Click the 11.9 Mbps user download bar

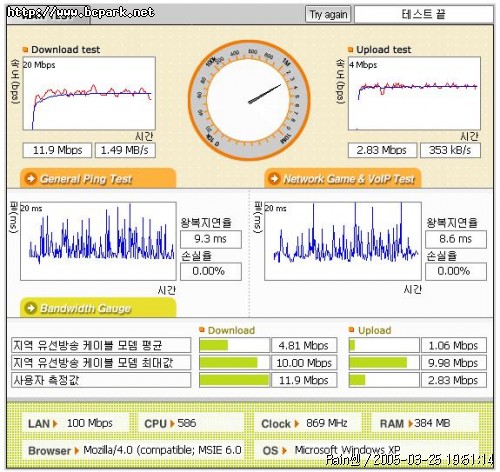coord(234,380)
